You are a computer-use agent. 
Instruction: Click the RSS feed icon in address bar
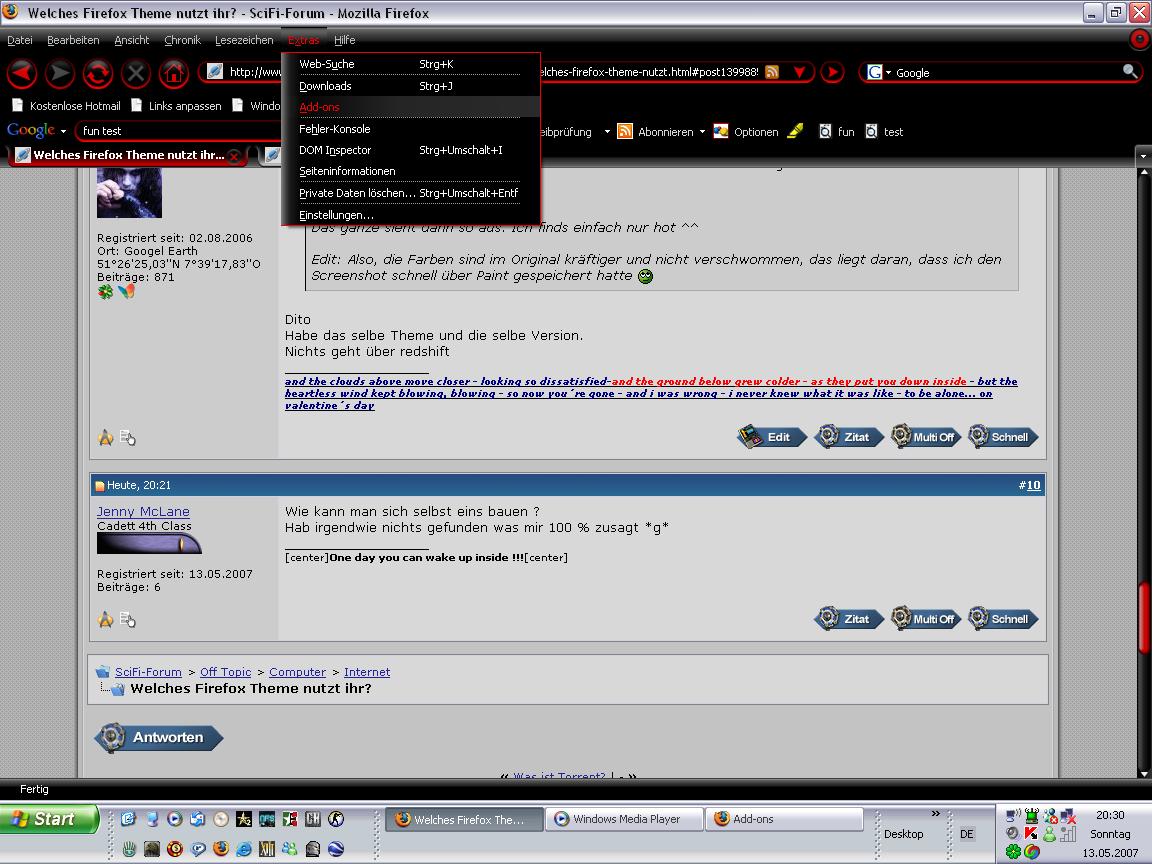(x=772, y=72)
